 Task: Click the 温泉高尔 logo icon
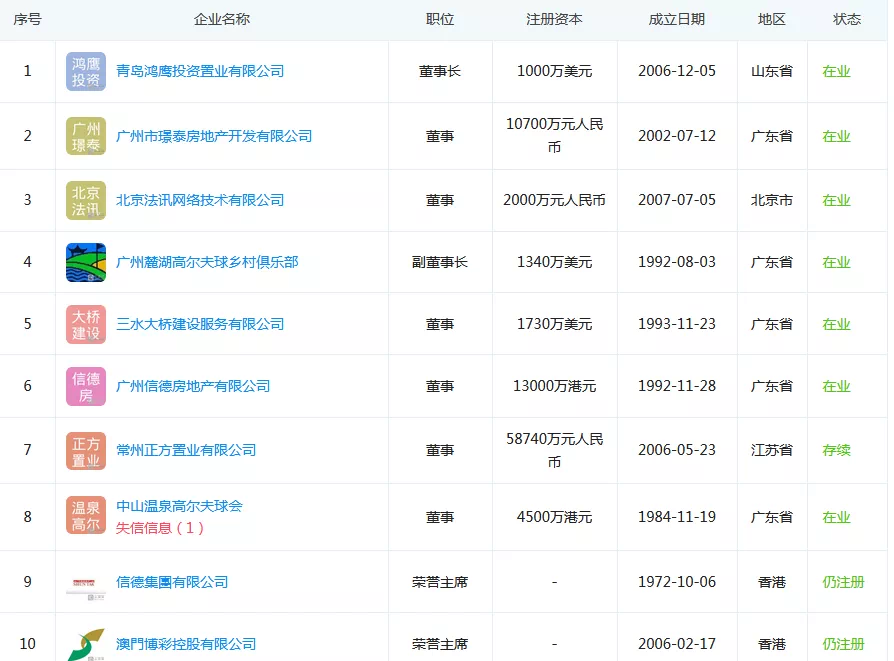coord(86,516)
